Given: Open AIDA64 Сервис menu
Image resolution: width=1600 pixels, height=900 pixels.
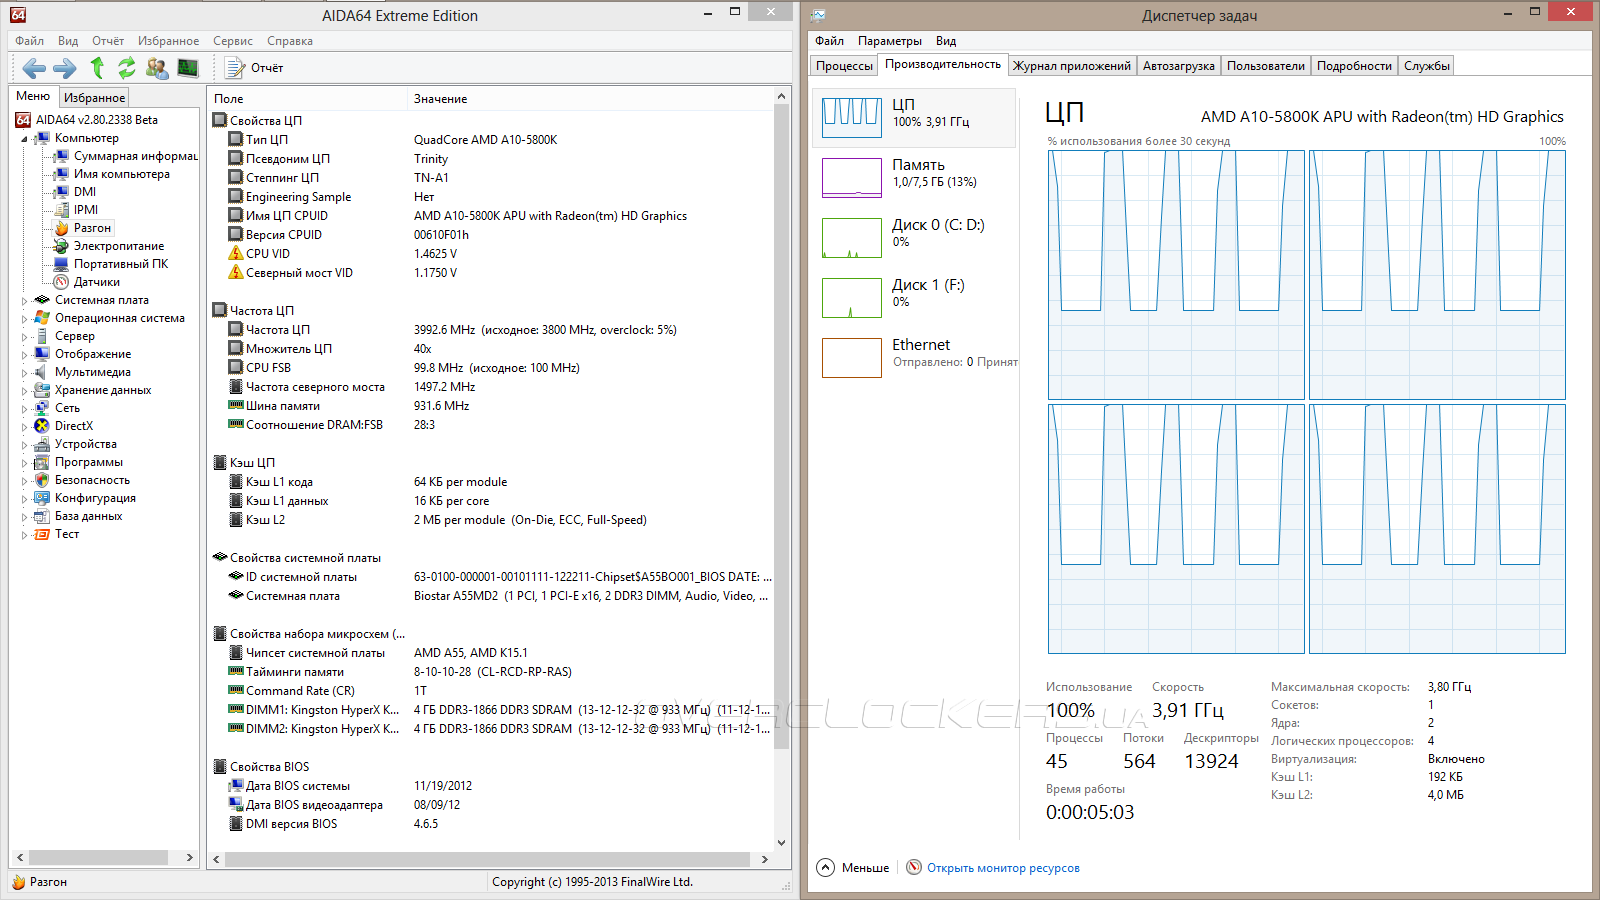Looking at the screenshot, I should [233, 41].
